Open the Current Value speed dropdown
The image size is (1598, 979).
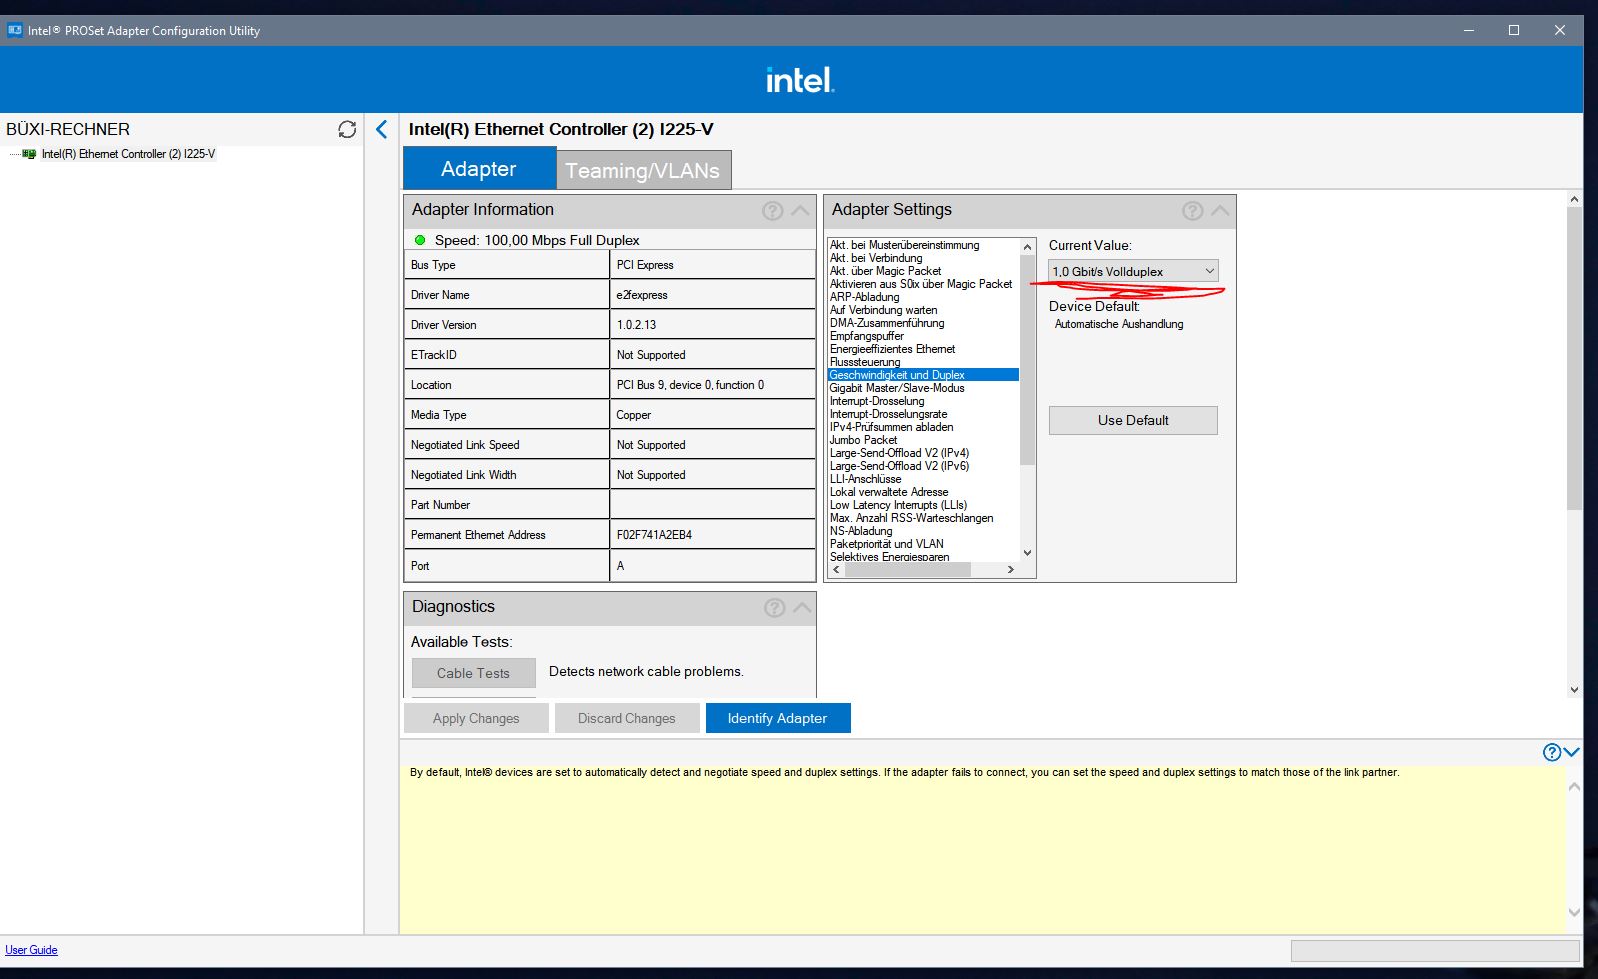[1134, 271]
